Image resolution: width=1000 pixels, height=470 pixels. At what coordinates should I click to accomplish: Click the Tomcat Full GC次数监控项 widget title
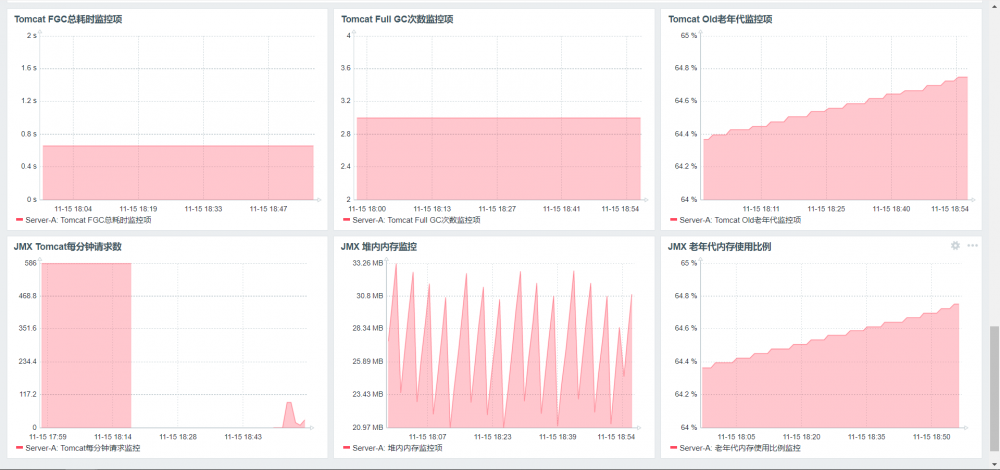pyautogui.click(x=397, y=19)
